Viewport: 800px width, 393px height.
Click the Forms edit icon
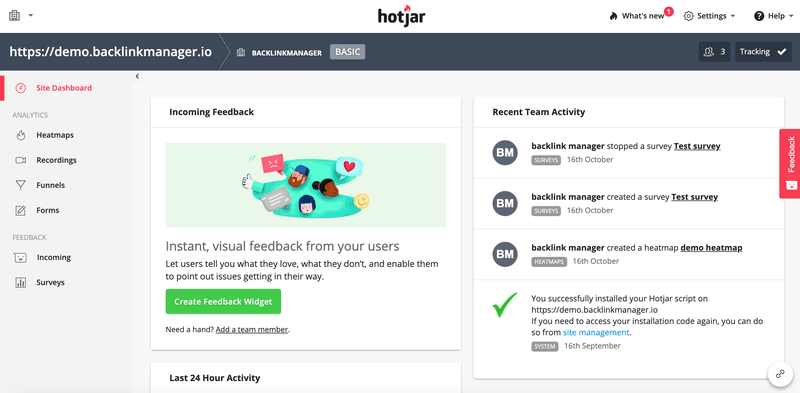tap(20, 210)
